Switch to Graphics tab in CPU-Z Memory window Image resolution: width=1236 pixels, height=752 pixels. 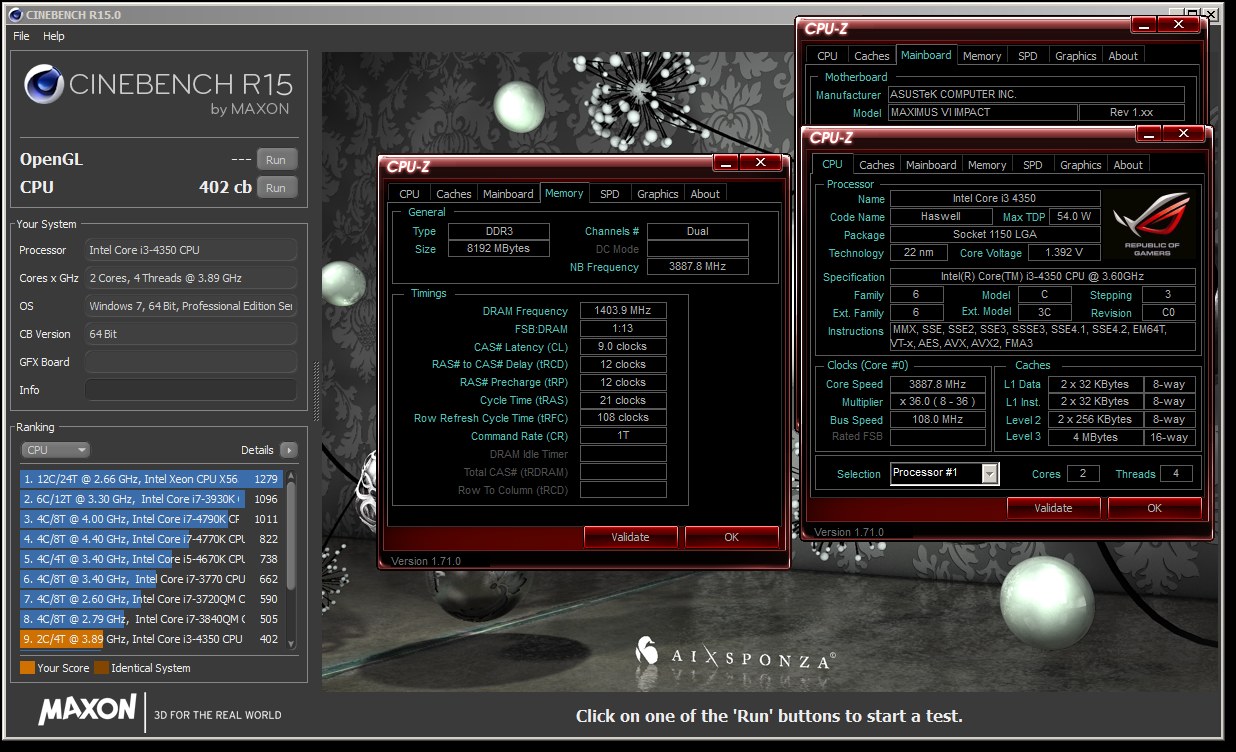click(x=657, y=194)
